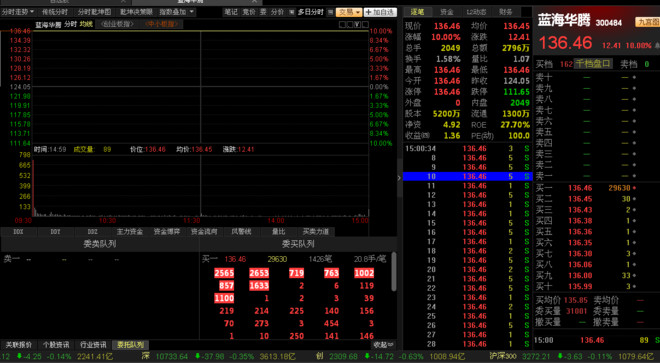Click the first square icon above chart corner
The height and width of the screenshot is (363, 660).
[x=342, y=24]
